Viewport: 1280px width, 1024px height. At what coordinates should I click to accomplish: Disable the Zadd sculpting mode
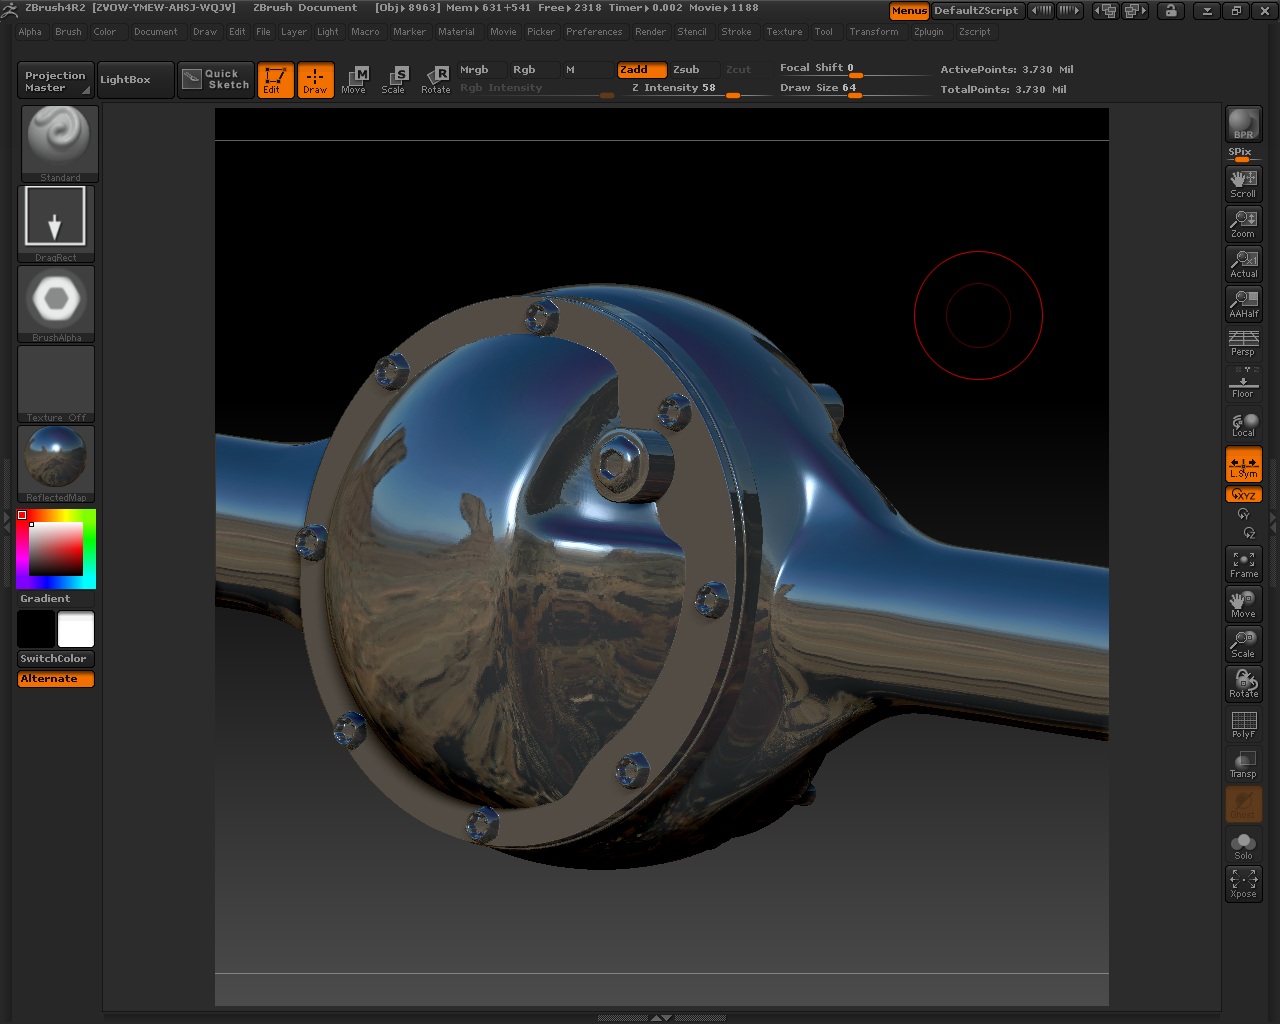click(640, 70)
